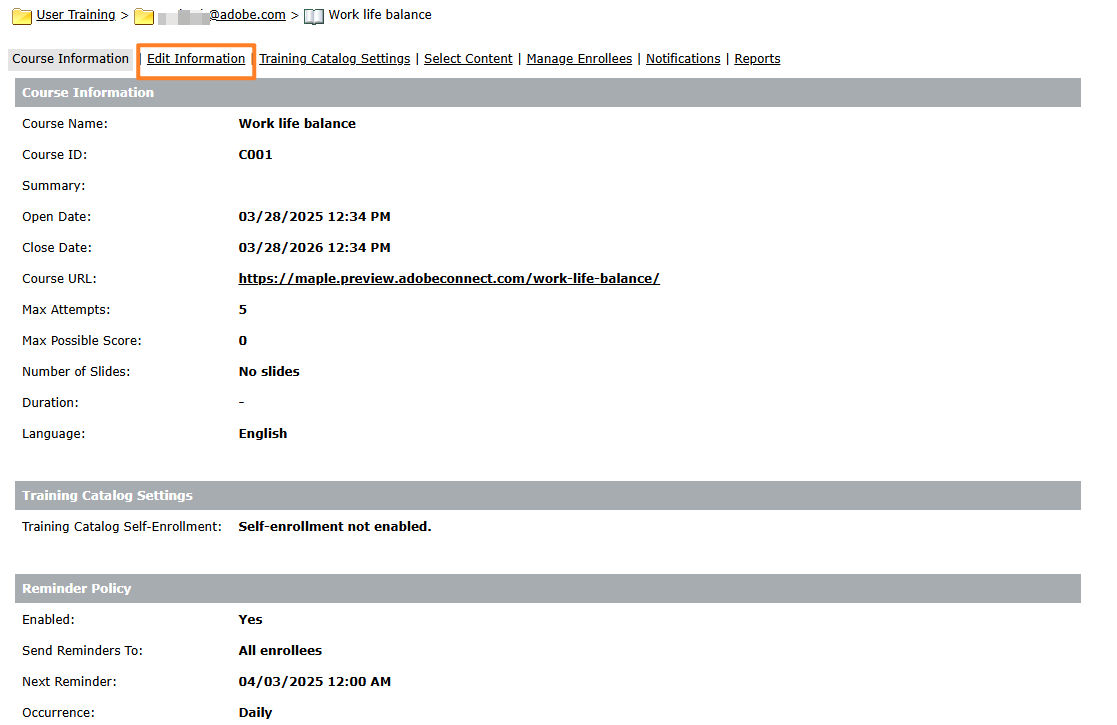1117x725 pixels.
Task: Click the Course ID value C001
Action: coord(255,155)
